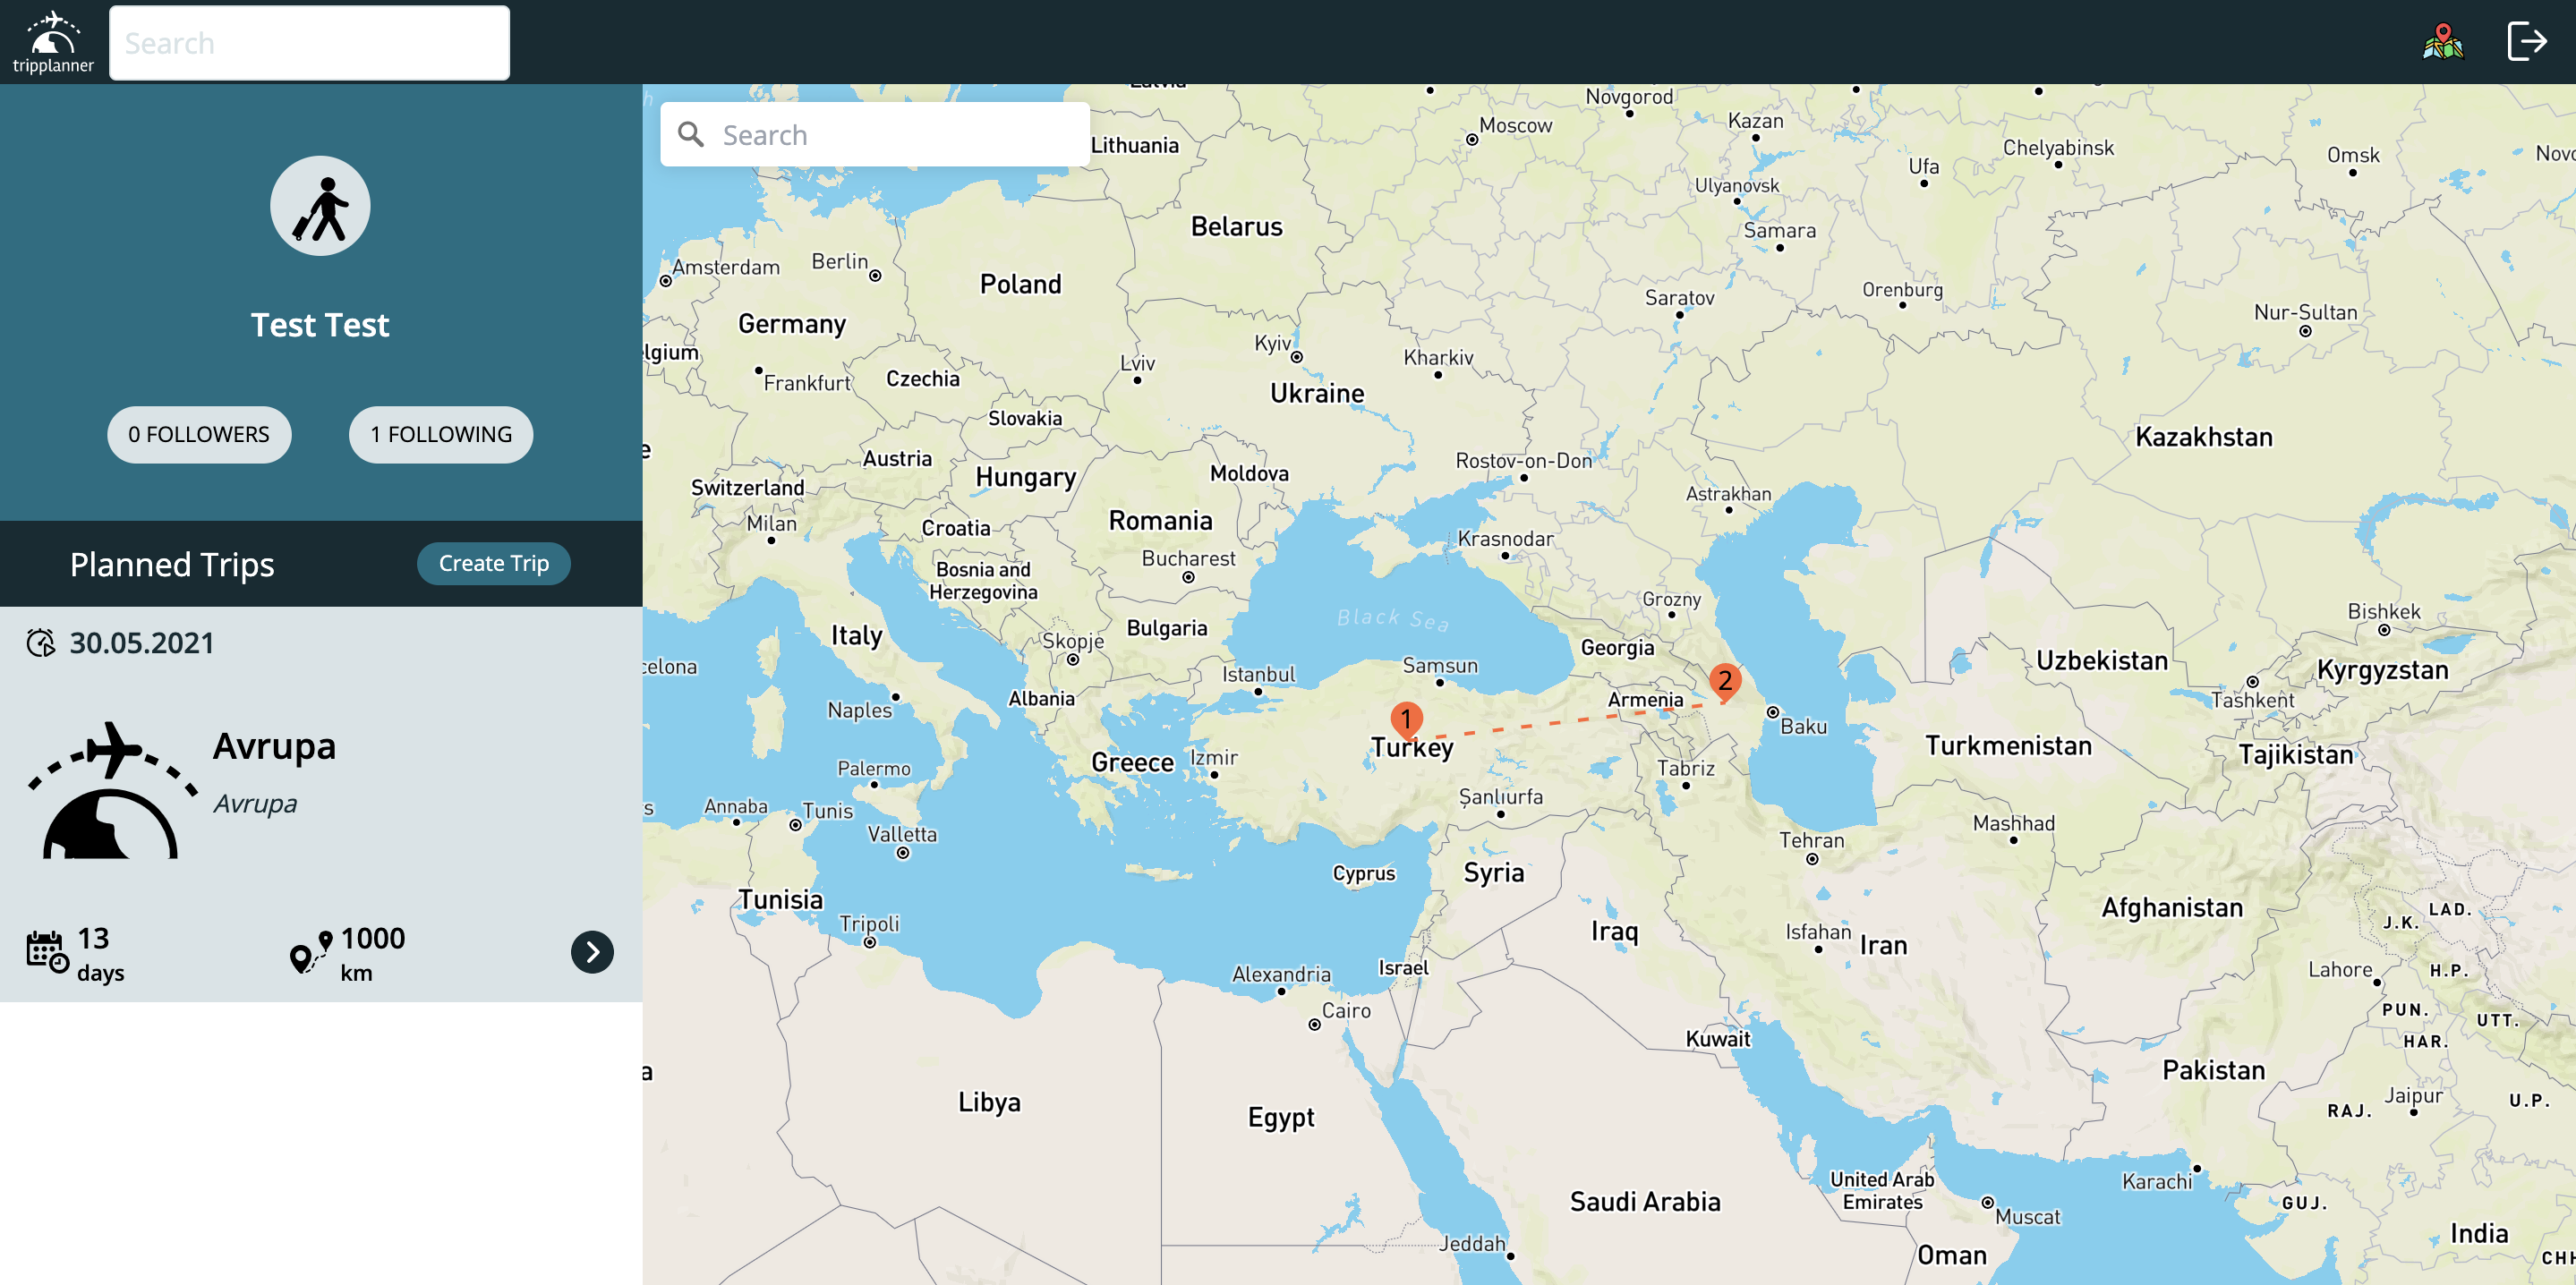Click the trip date clock icon
This screenshot has width=2576, height=1285.
click(x=41, y=643)
